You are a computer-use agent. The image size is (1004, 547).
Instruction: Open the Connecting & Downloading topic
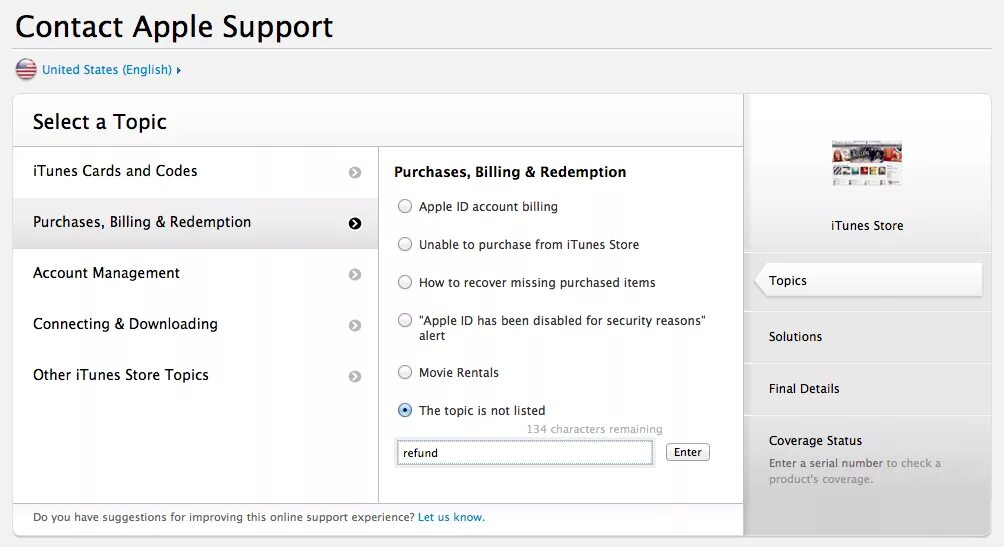click(195, 324)
